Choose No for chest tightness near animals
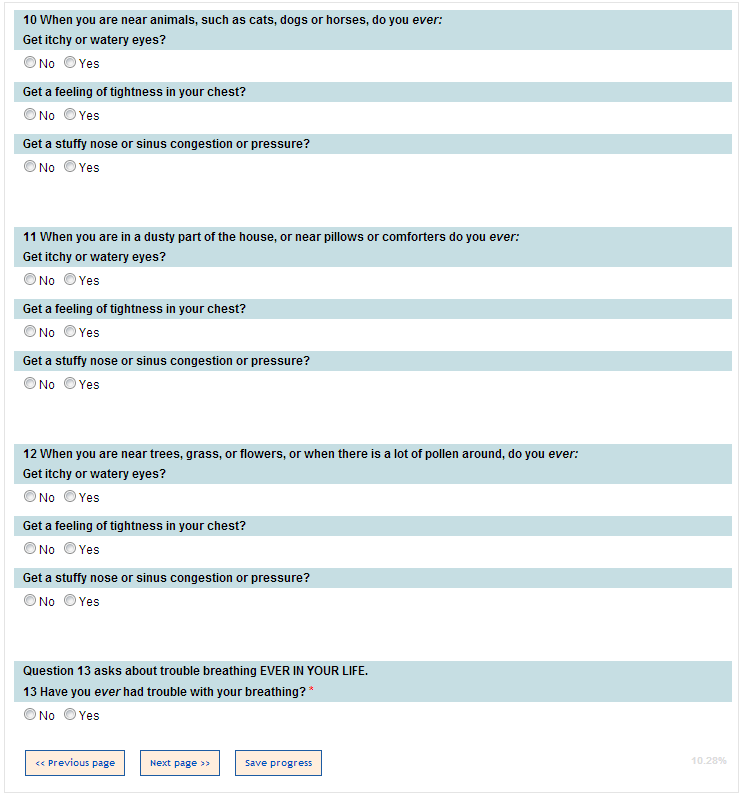The width and height of the screenshot is (741, 795). pyautogui.click(x=30, y=115)
